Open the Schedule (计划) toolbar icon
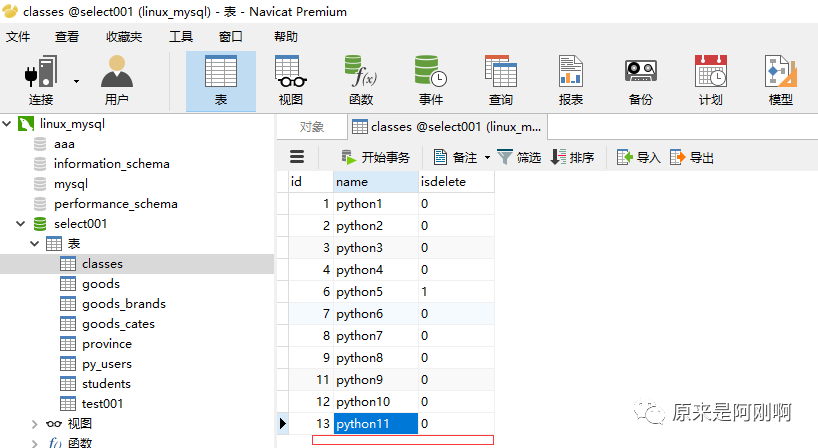Viewport: 818px width, 448px height. tap(711, 81)
